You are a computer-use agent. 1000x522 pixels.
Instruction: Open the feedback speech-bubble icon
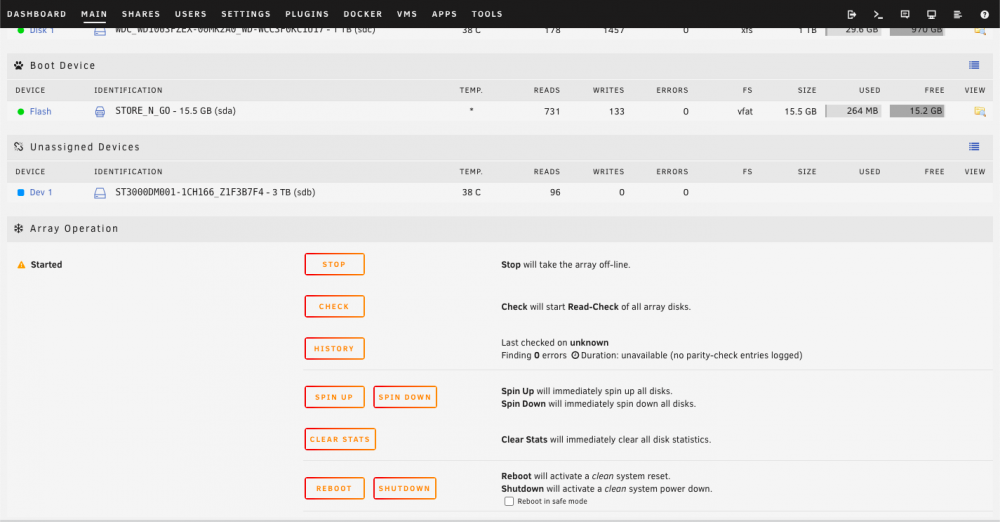click(x=905, y=14)
